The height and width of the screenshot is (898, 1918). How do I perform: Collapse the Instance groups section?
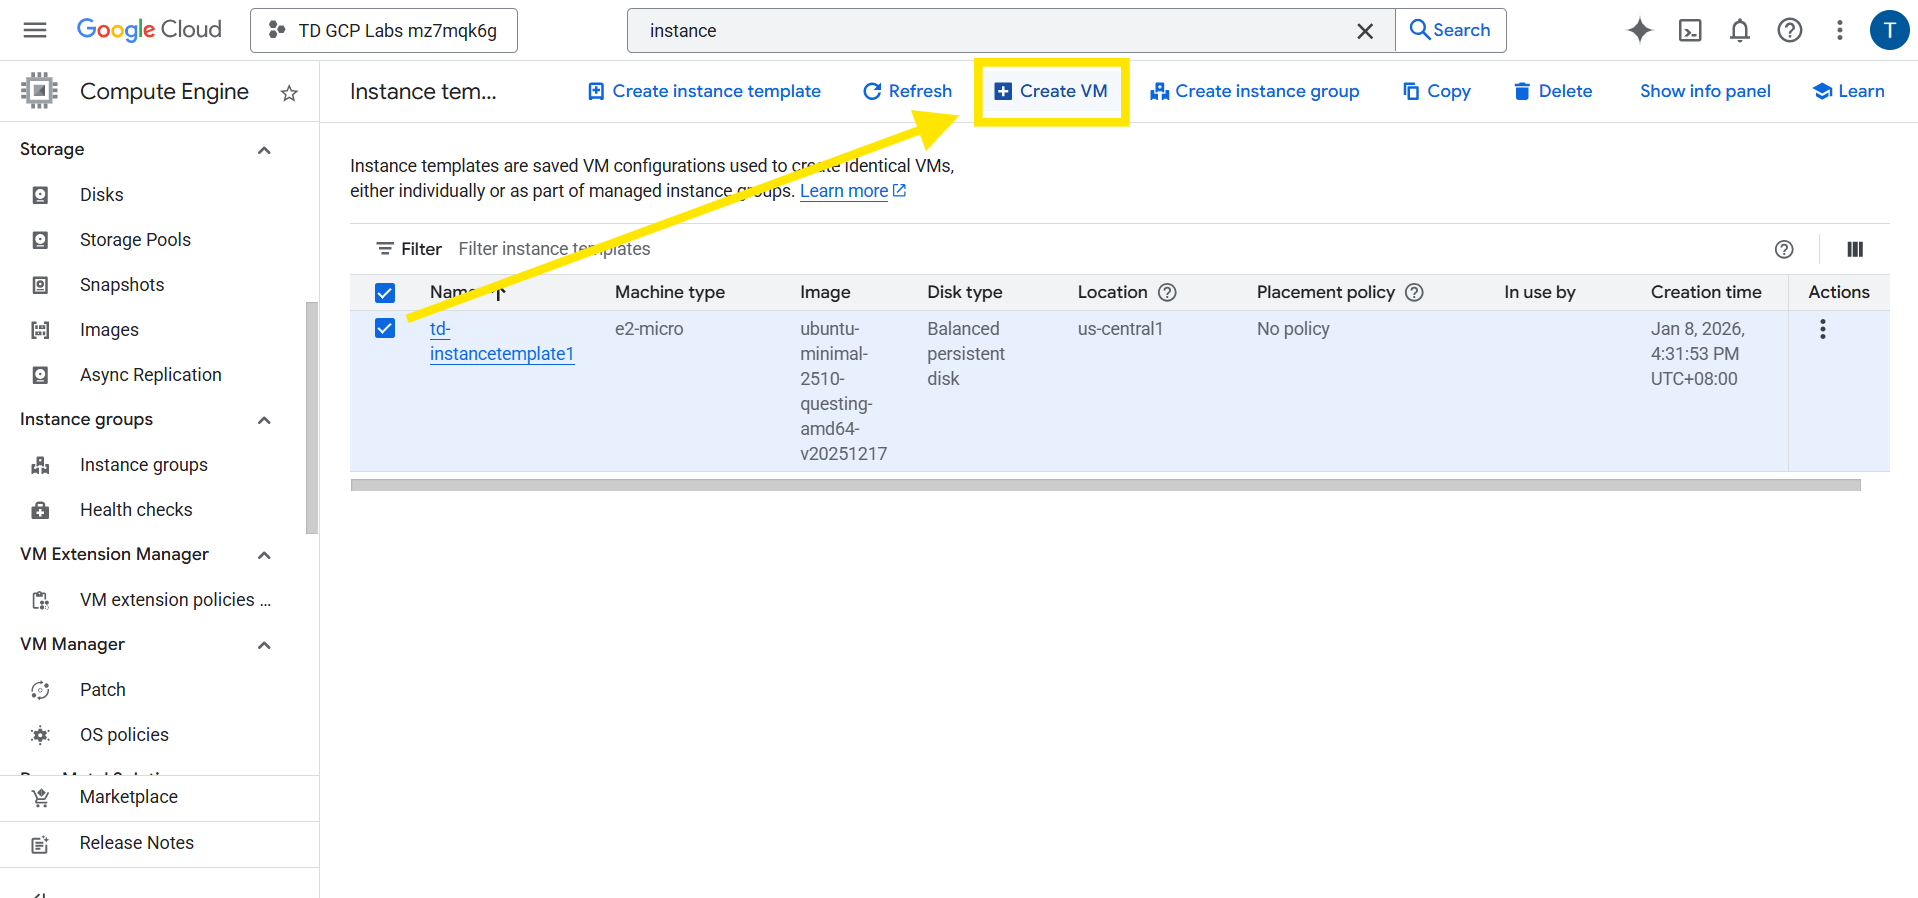(x=264, y=420)
